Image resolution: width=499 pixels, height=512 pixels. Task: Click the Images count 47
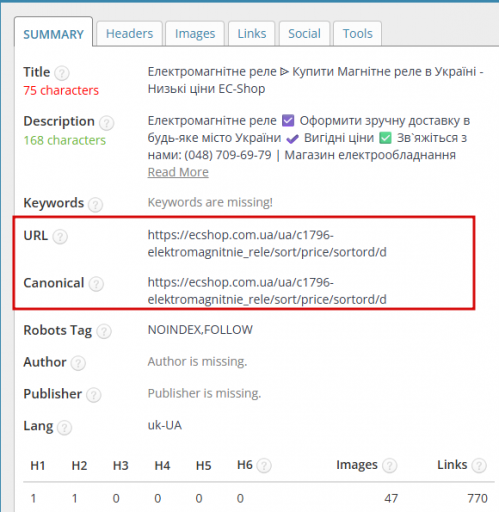pos(391,498)
